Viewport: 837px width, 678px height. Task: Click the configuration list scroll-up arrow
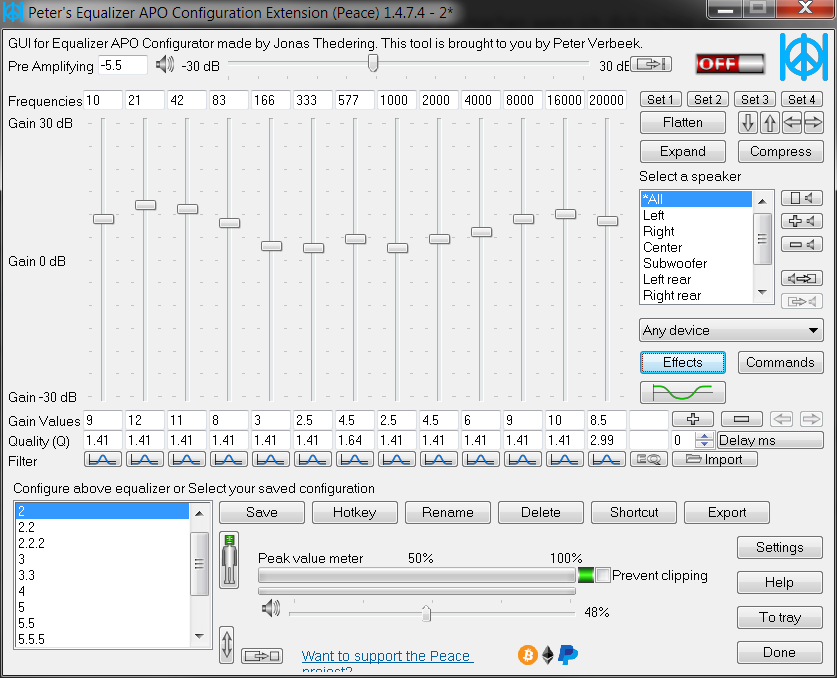click(x=199, y=514)
